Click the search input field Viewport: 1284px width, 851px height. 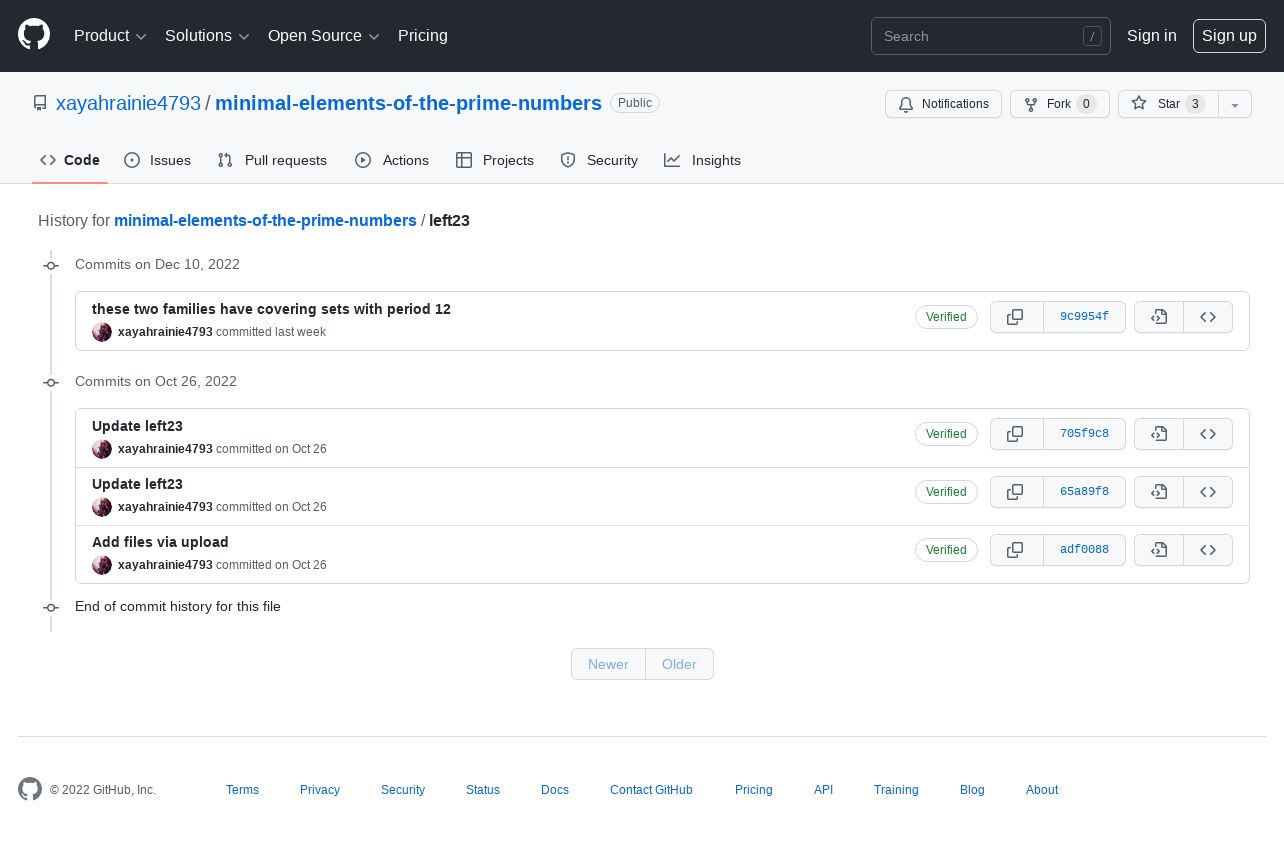(x=980, y=36)
